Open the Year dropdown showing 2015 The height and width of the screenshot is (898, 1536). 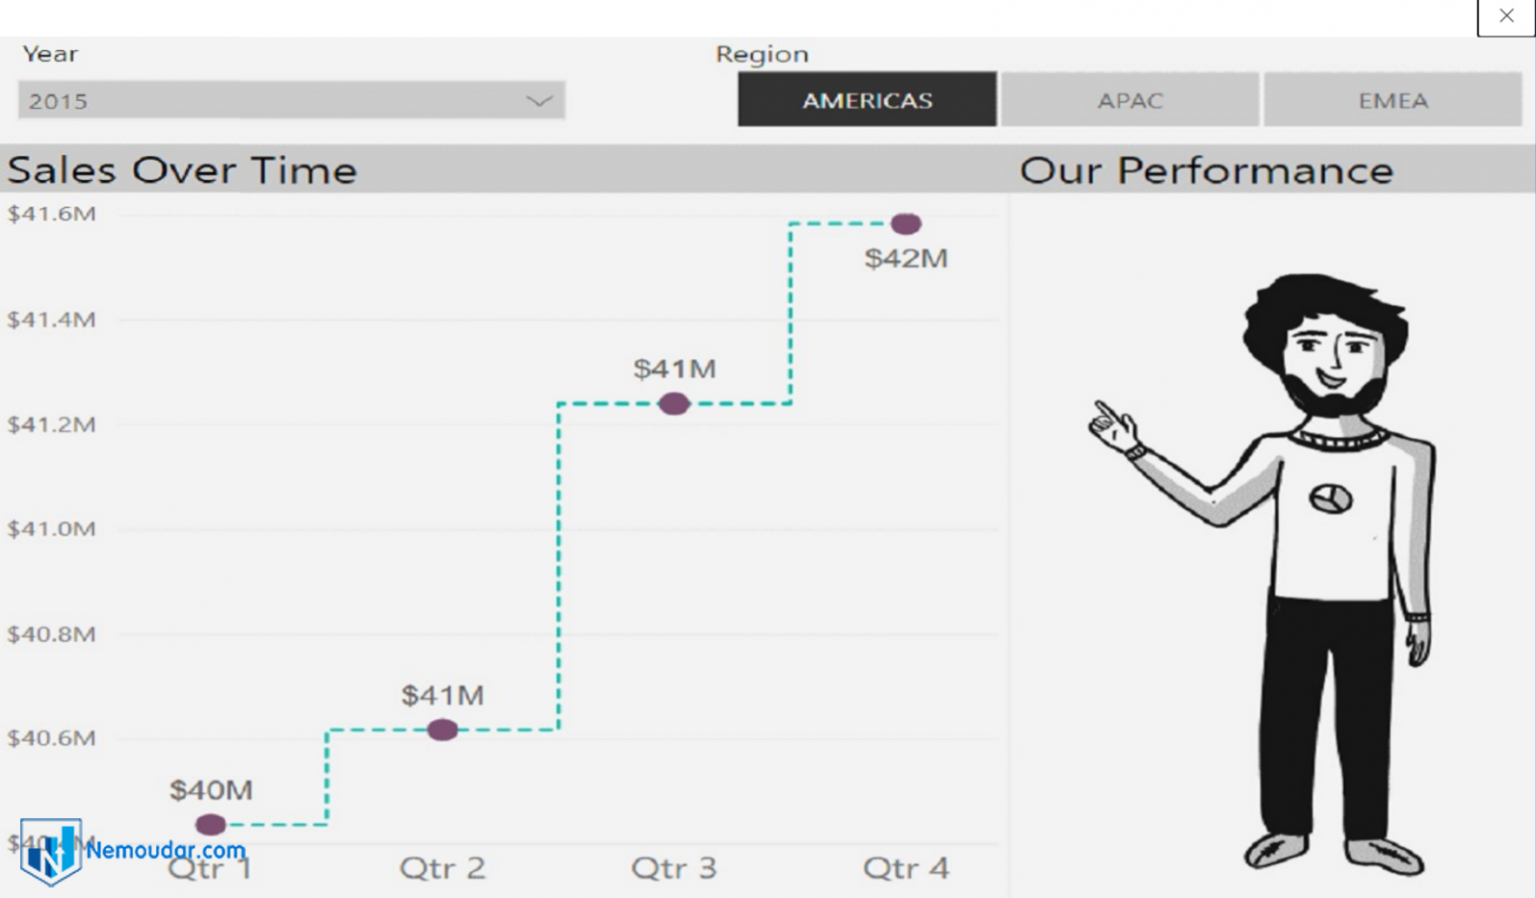click(x=290, y=101)
